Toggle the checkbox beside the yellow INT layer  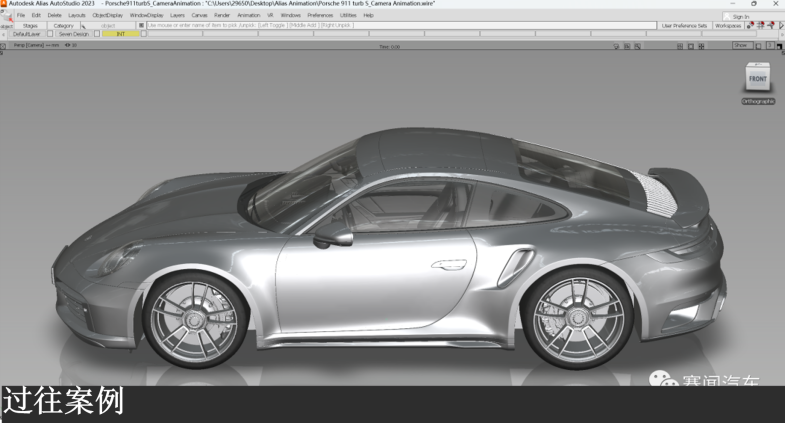pyautogui.click(x=144, y=34)
